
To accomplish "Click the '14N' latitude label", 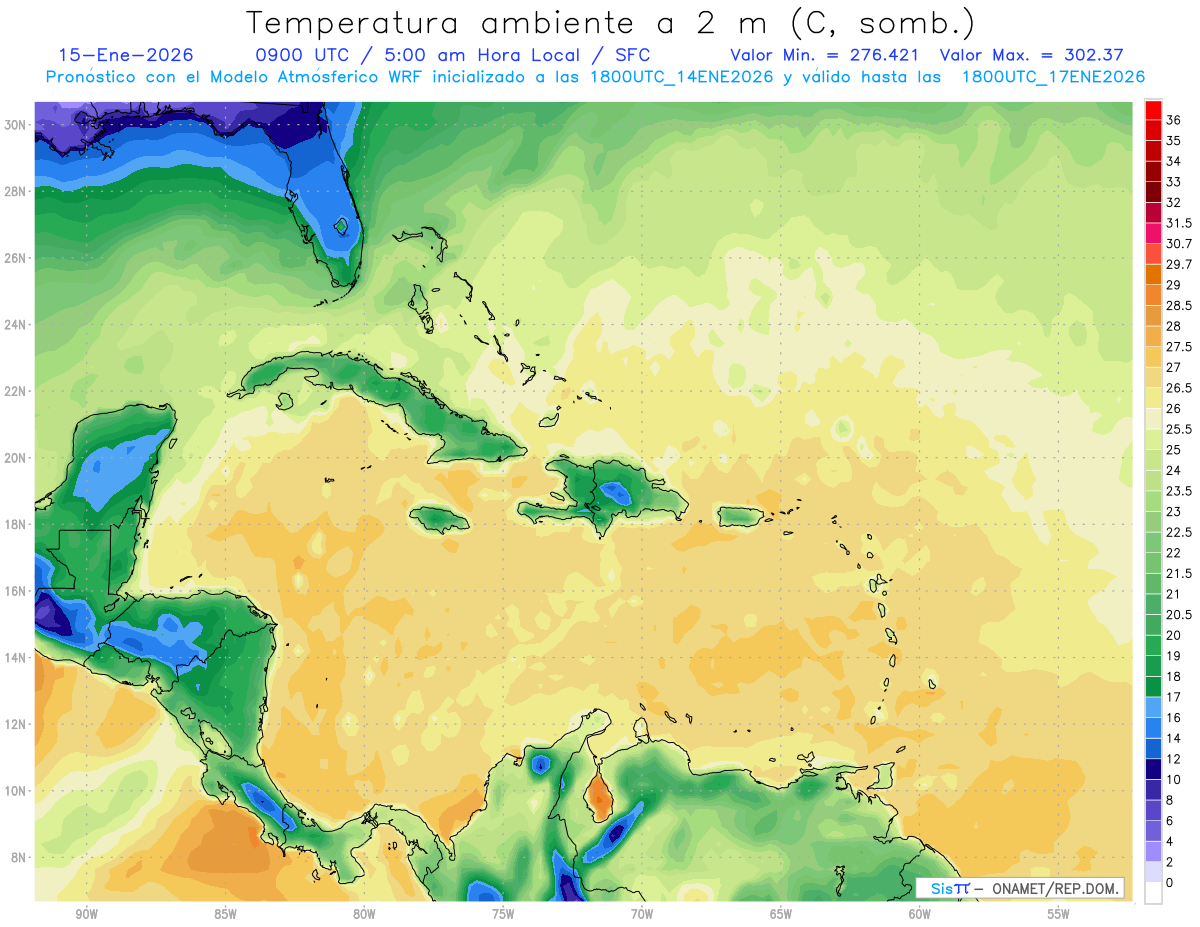I will (16, 657).
